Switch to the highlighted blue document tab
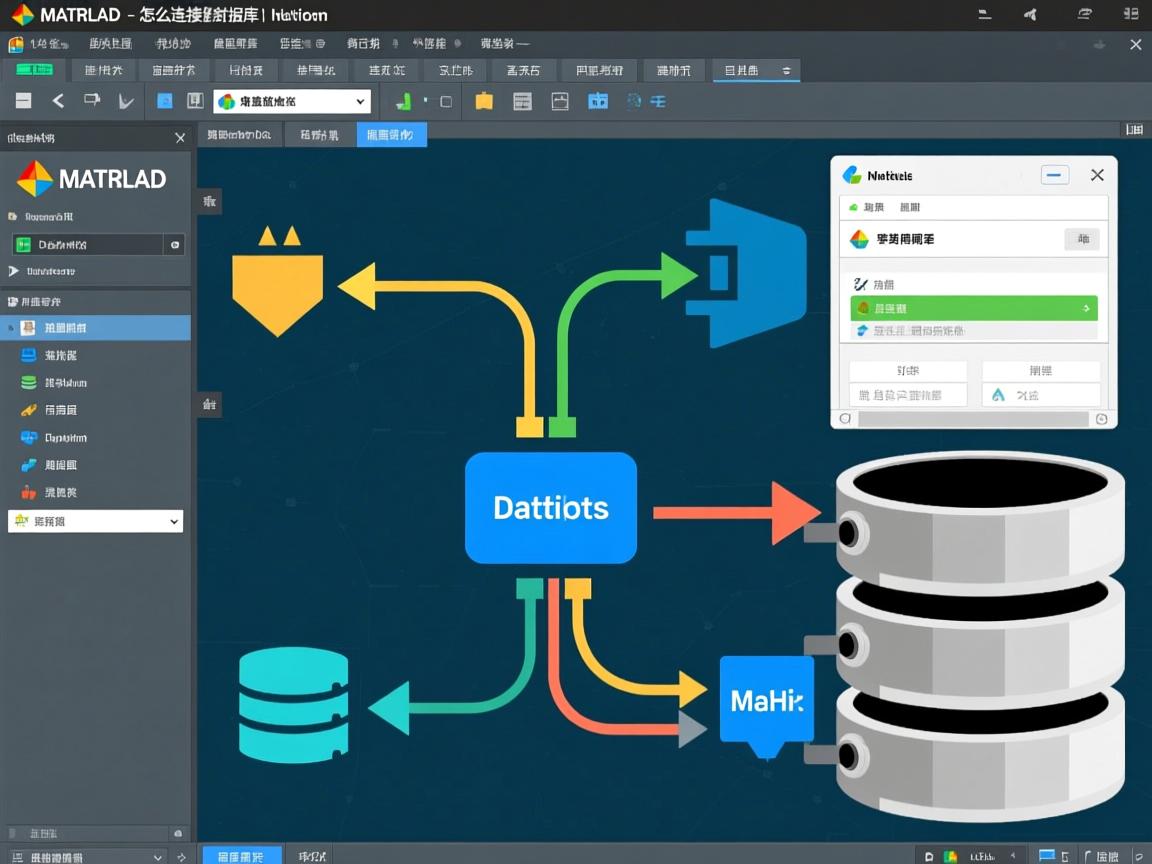 coord(391,135)
